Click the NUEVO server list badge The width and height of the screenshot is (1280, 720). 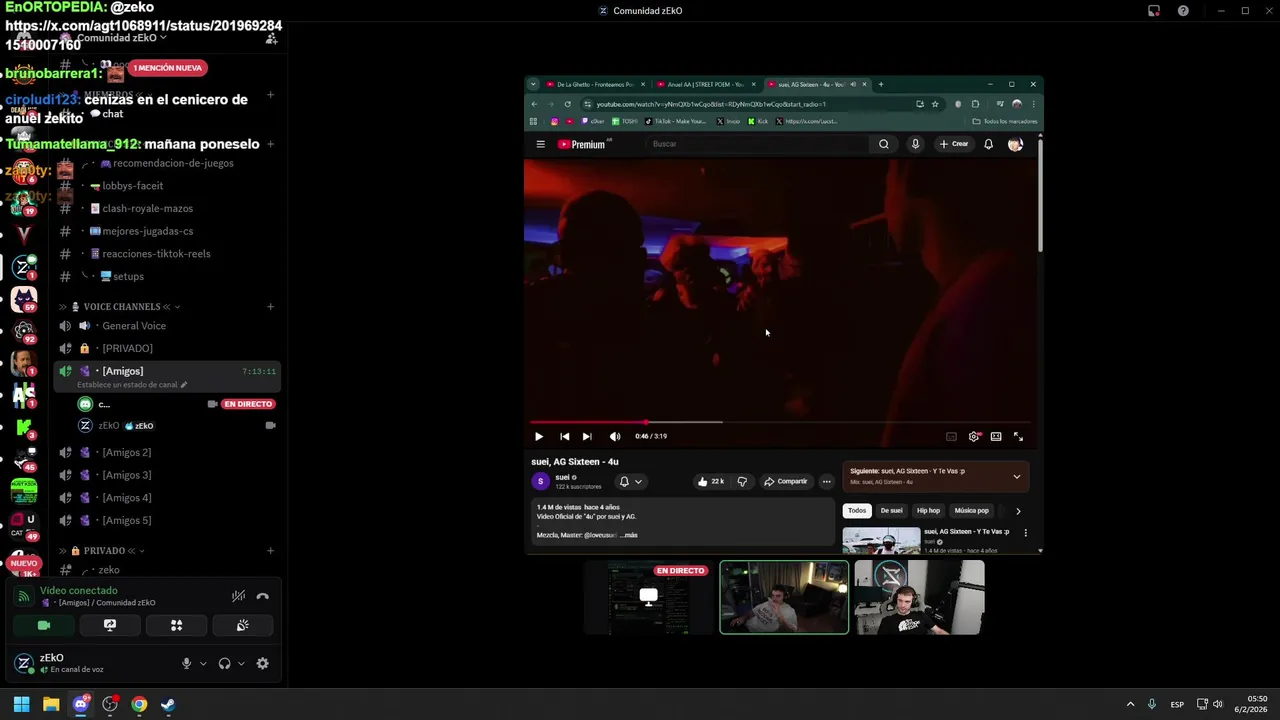point(23,563)
